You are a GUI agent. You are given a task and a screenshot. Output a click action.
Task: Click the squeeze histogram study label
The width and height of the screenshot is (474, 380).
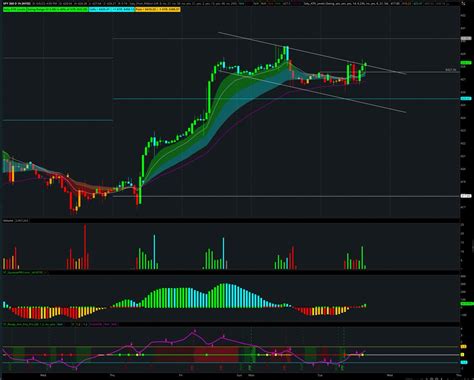tap(24, 273)
